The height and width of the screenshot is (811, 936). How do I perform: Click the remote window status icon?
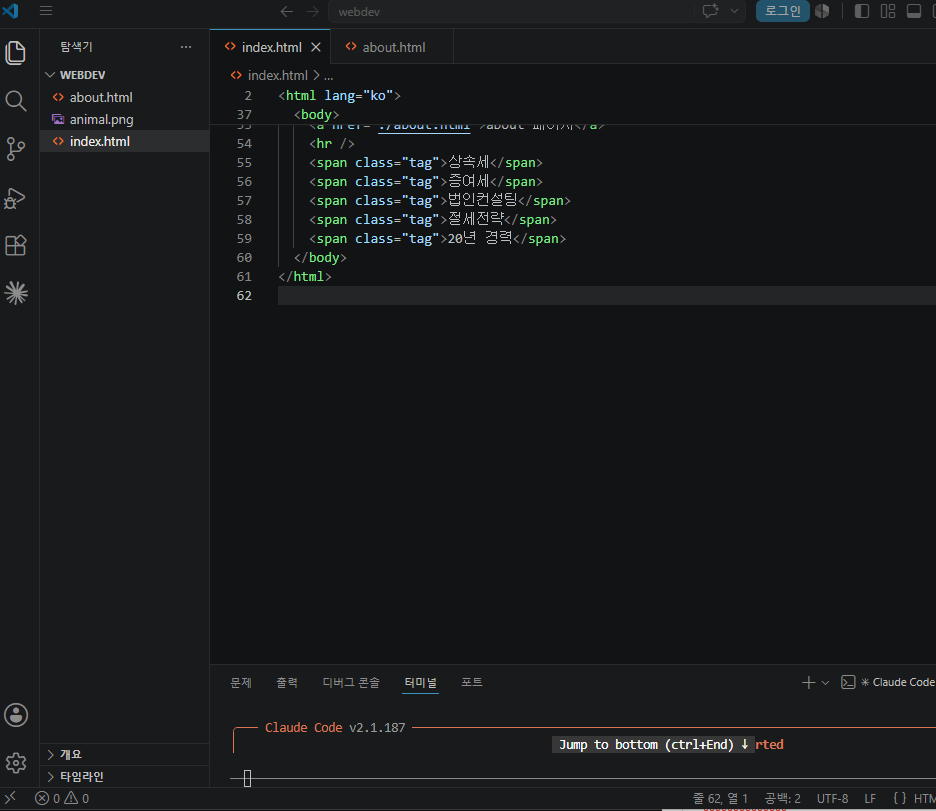point(10,798)
